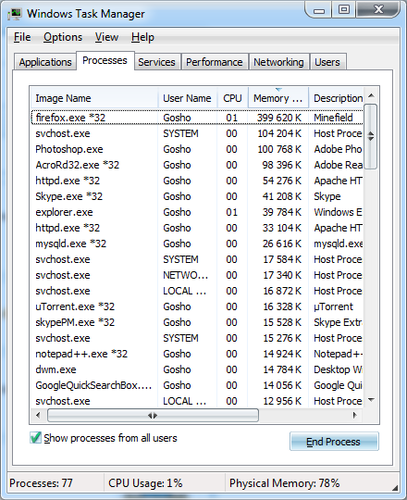The height and width of the screenshot is (500, 407).
Task: Select the Skype.exe *32 process
Action: pyautogui.click(x=197, y=196)
